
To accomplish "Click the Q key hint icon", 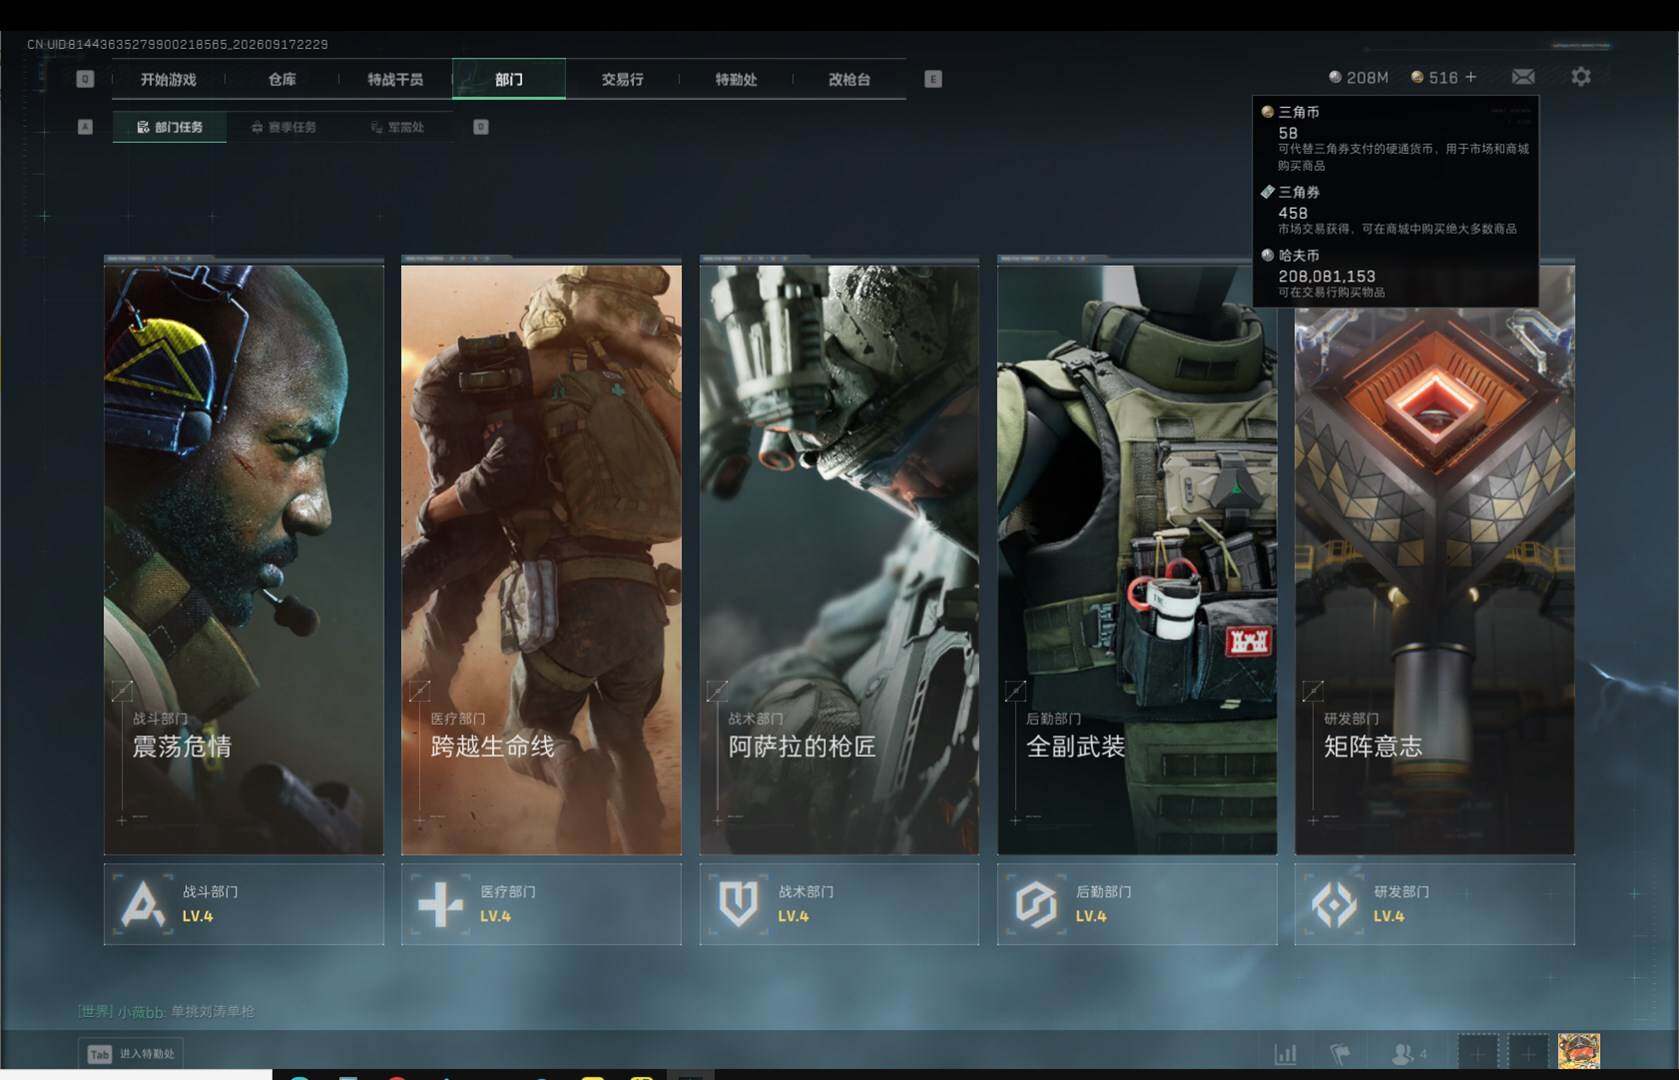I will pyautogui.click(x=85, y=79).
